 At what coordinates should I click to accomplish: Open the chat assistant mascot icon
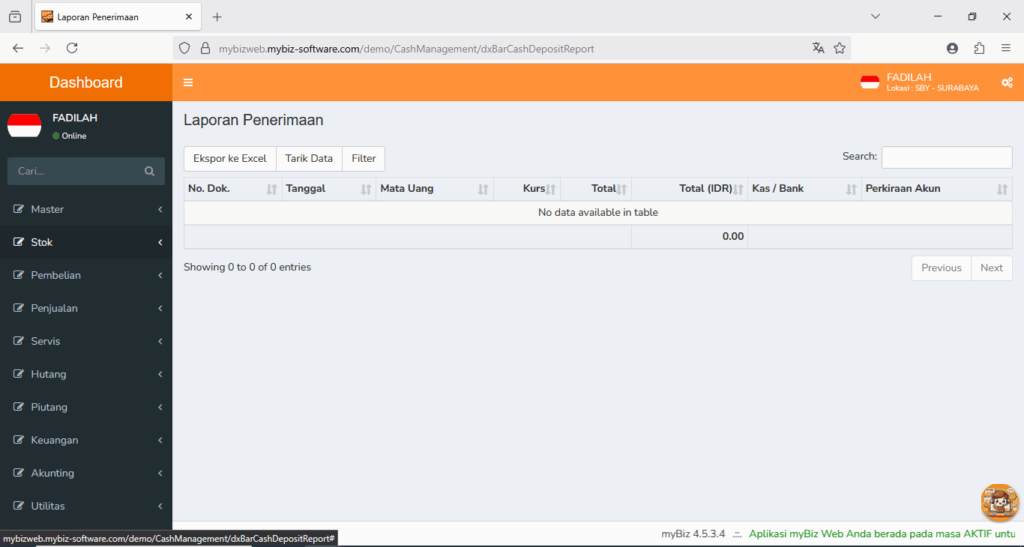coord(999,503)
